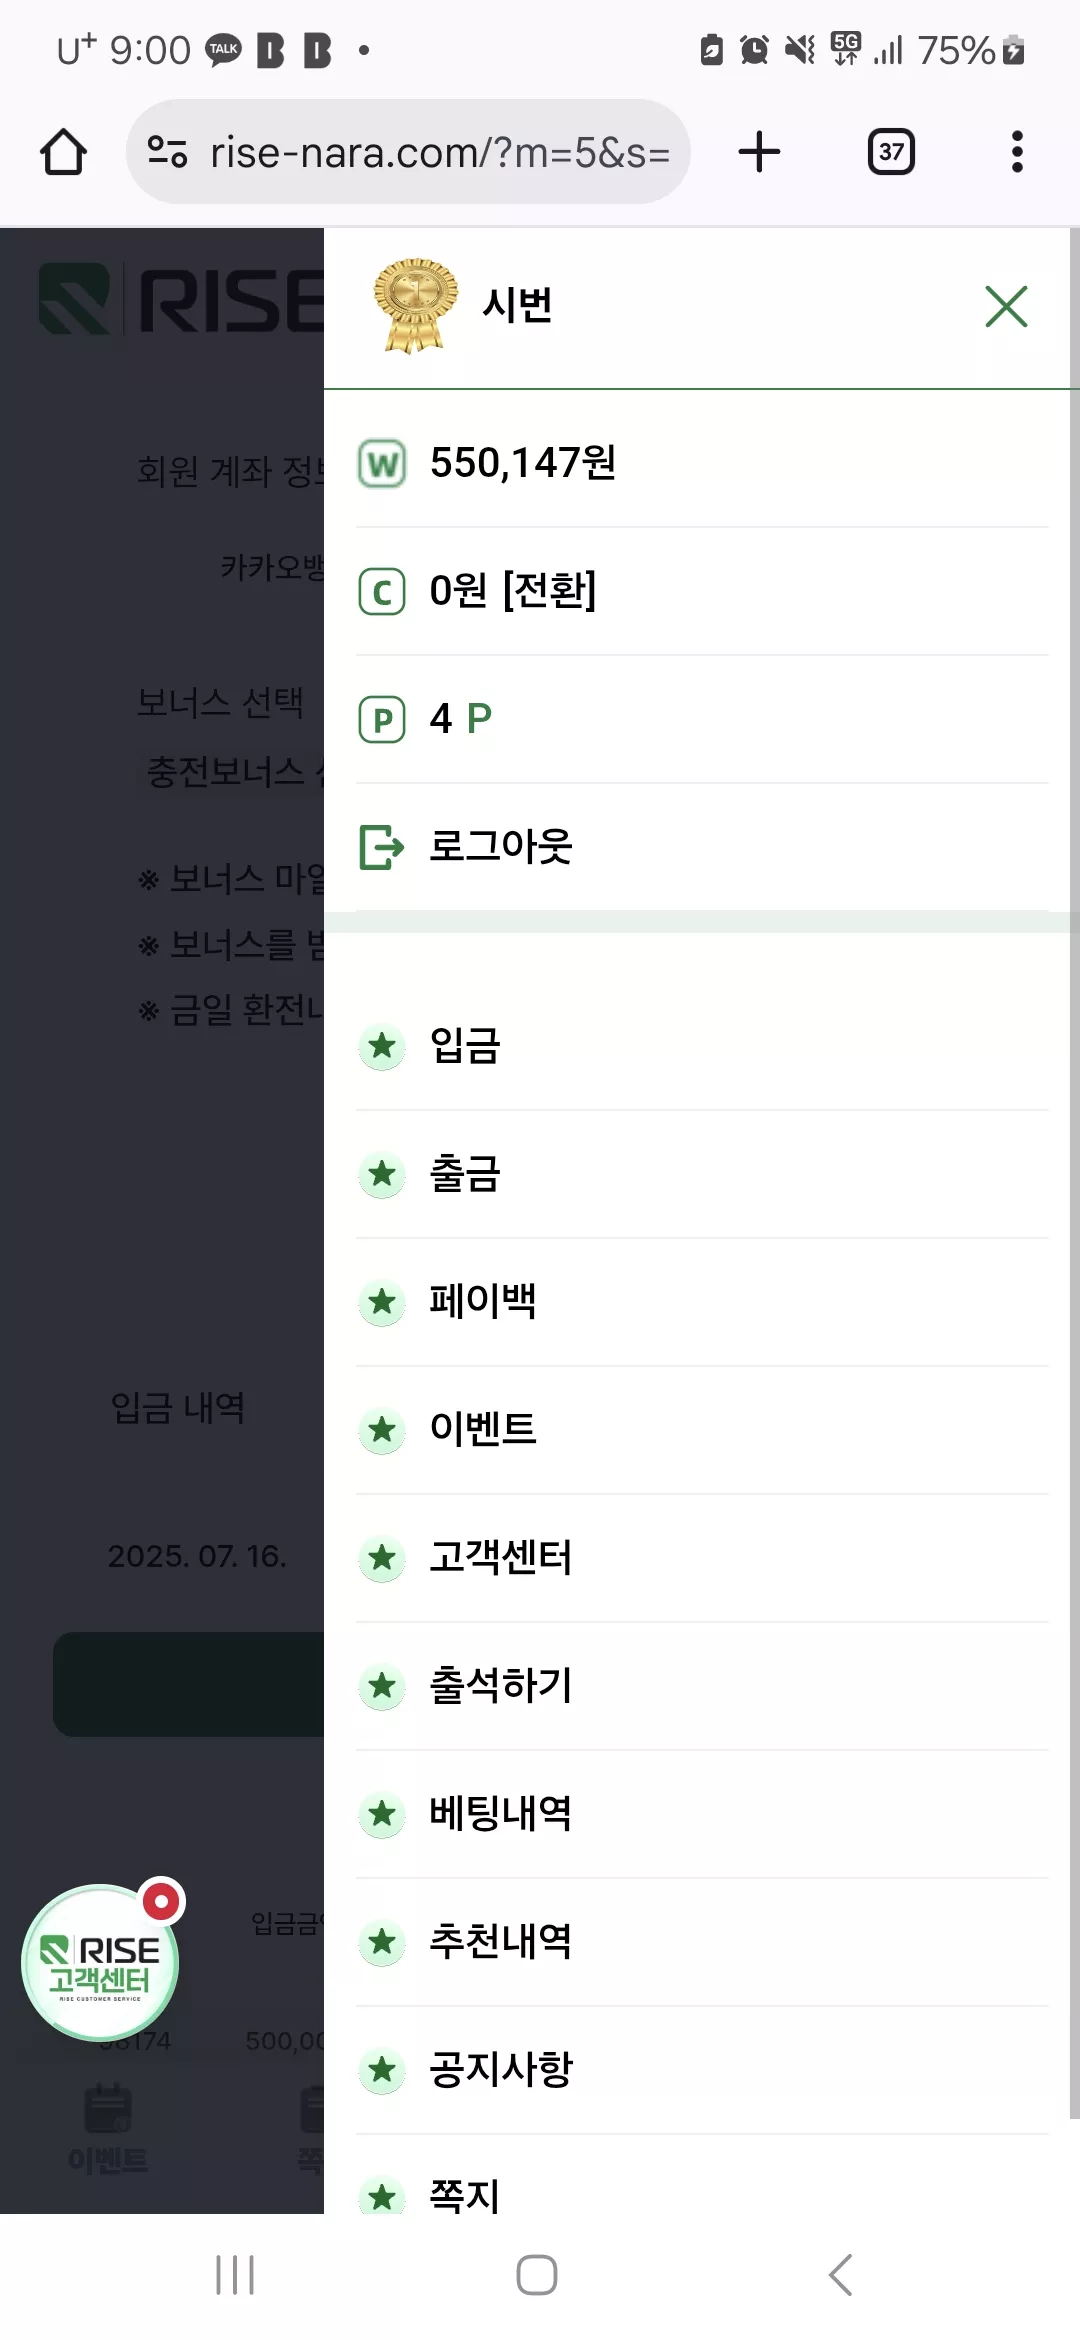
Task: Tap the W won balance icon
Action: coord(382,464)
